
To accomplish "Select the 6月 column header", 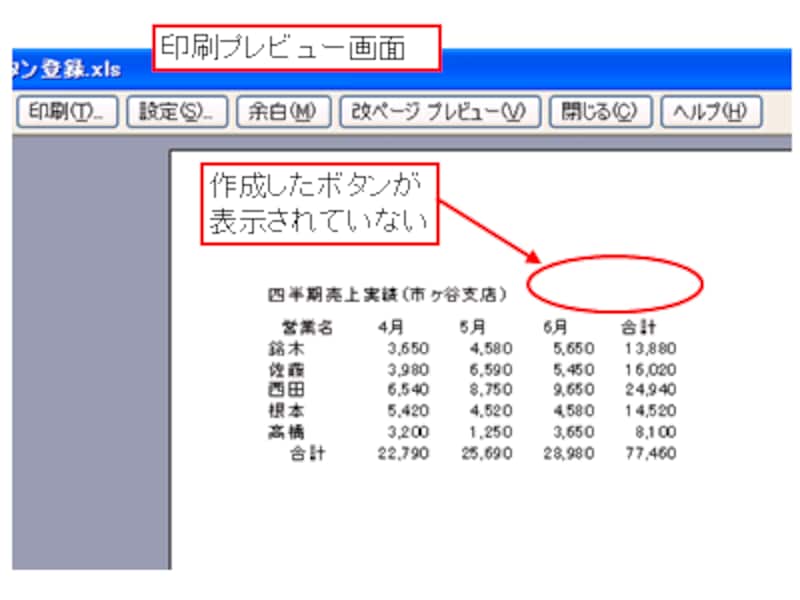I will pyautogui.click(x=555, y=327).
